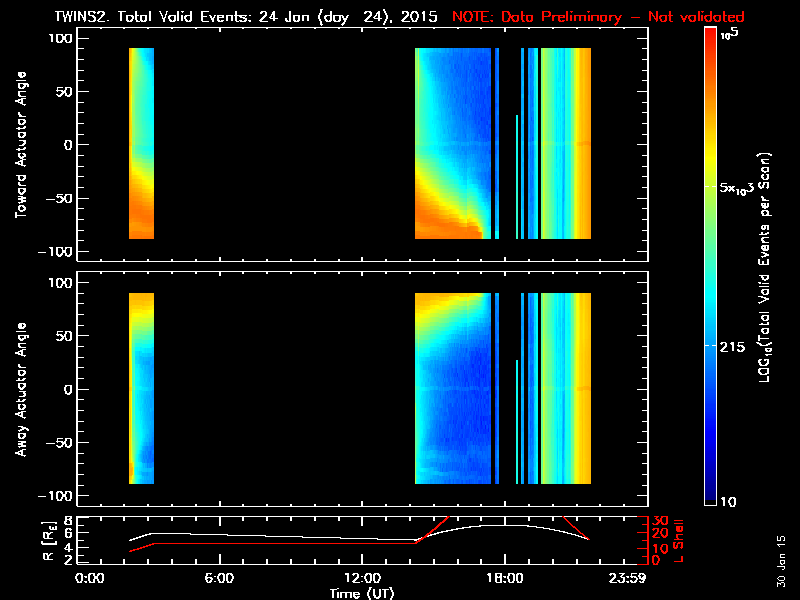
Task: Click the dark blue bottom of the colorbar
Action: 709,495
